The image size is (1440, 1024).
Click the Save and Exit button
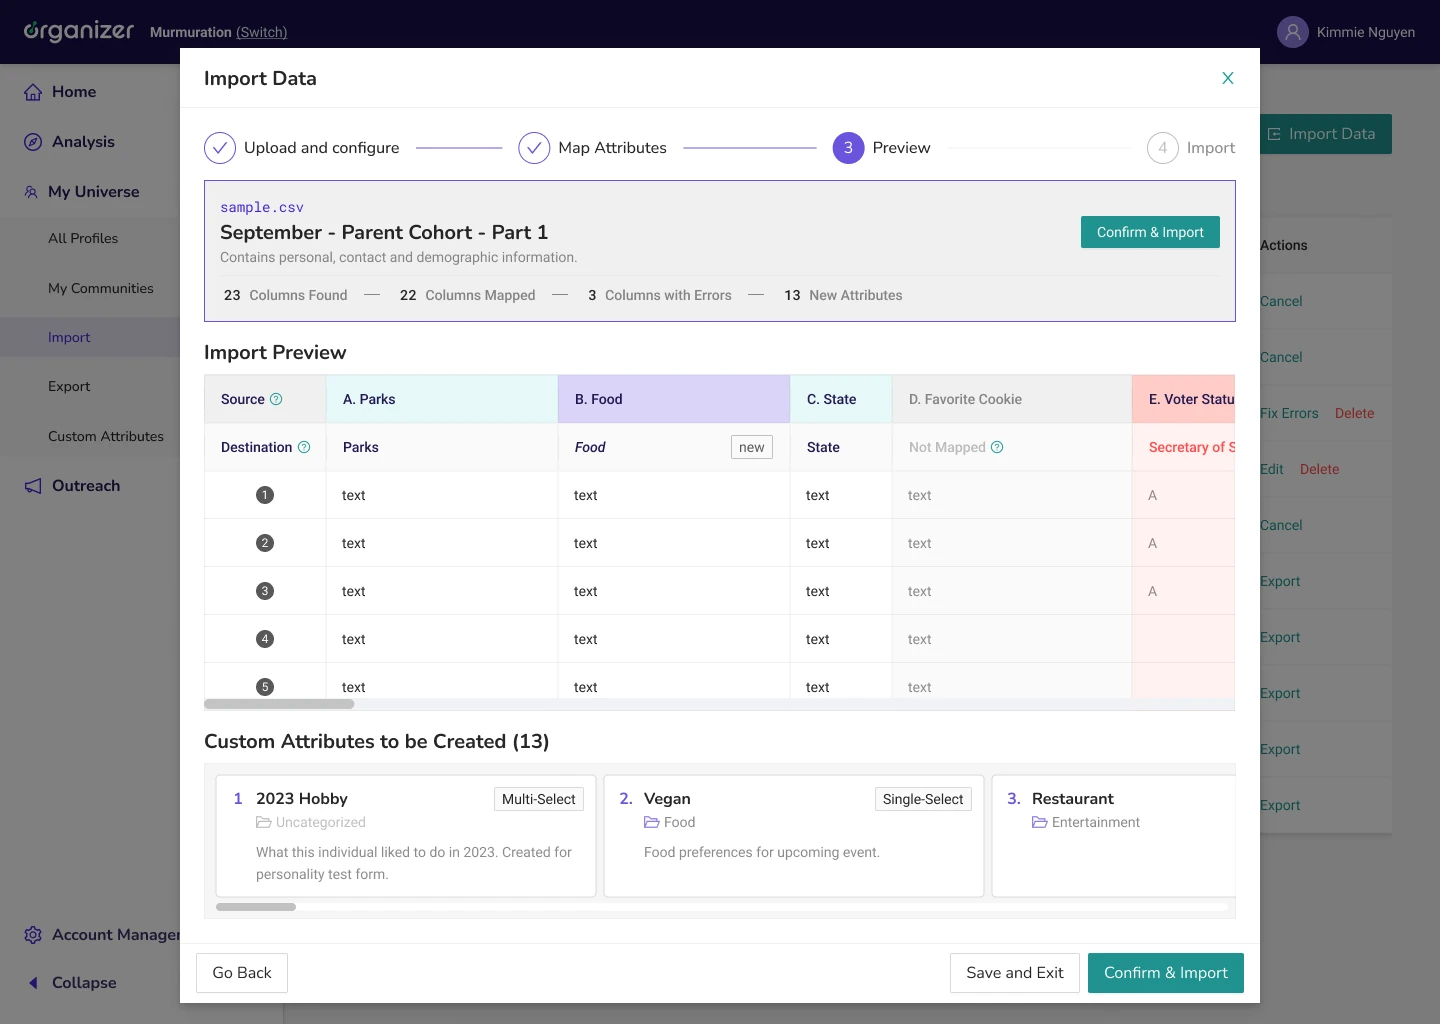[x=1015, y=973]
